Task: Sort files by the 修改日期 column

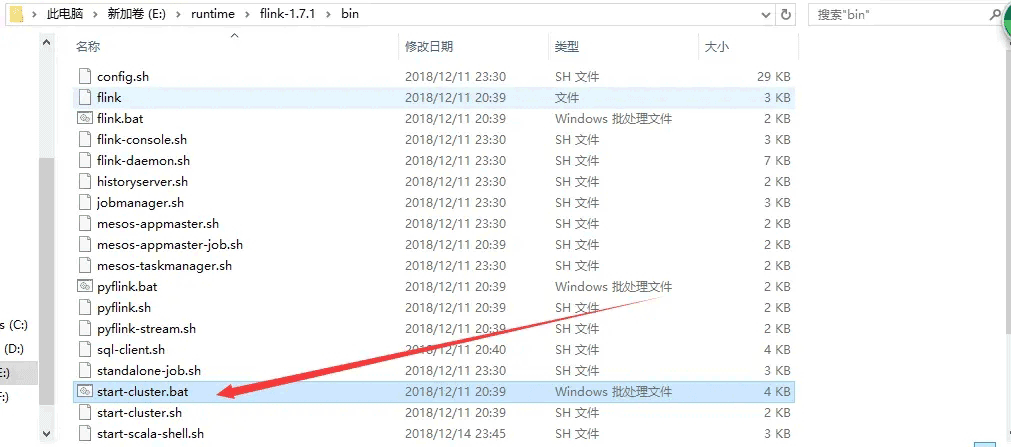Action: pyautogui.click(x=429, y=46)
